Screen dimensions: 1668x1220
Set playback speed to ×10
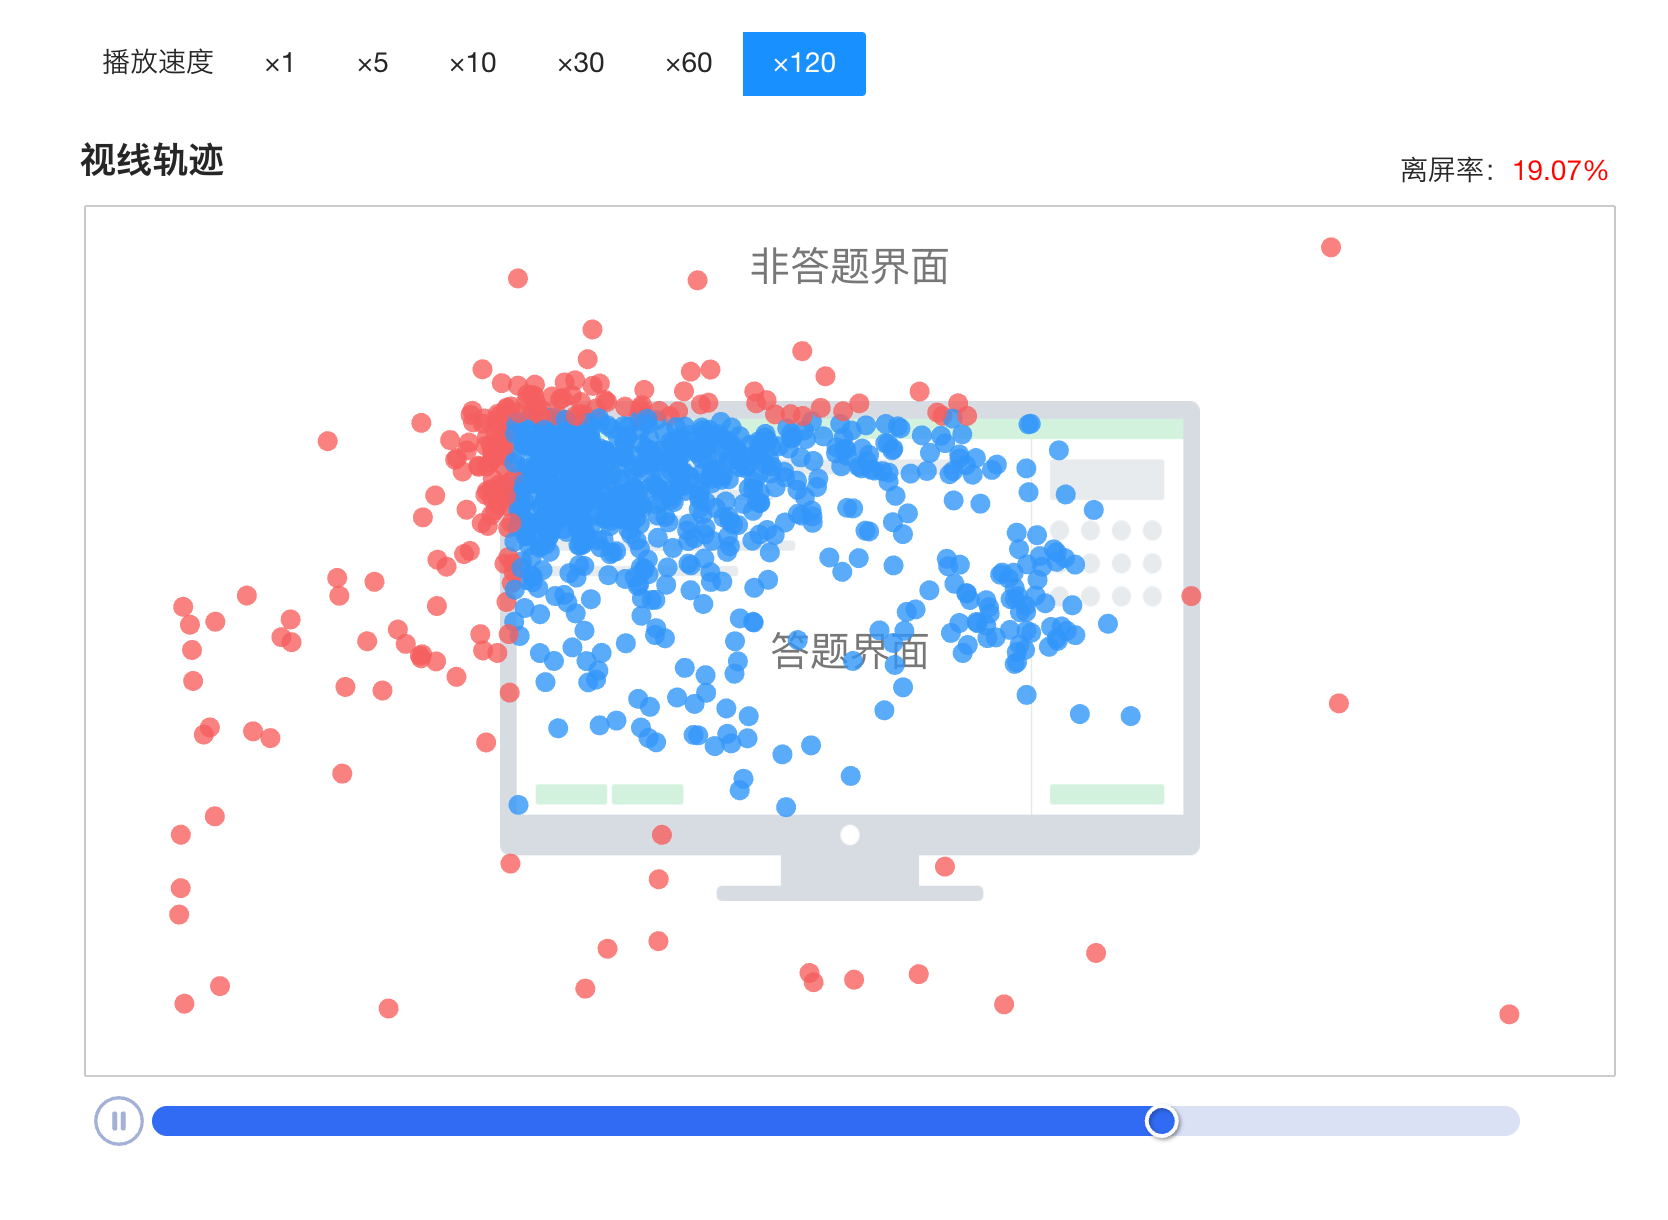click(x=472, y=64)
